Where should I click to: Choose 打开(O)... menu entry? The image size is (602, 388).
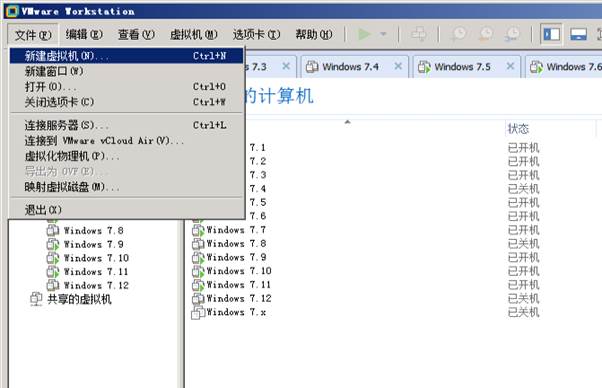(126, 87)
